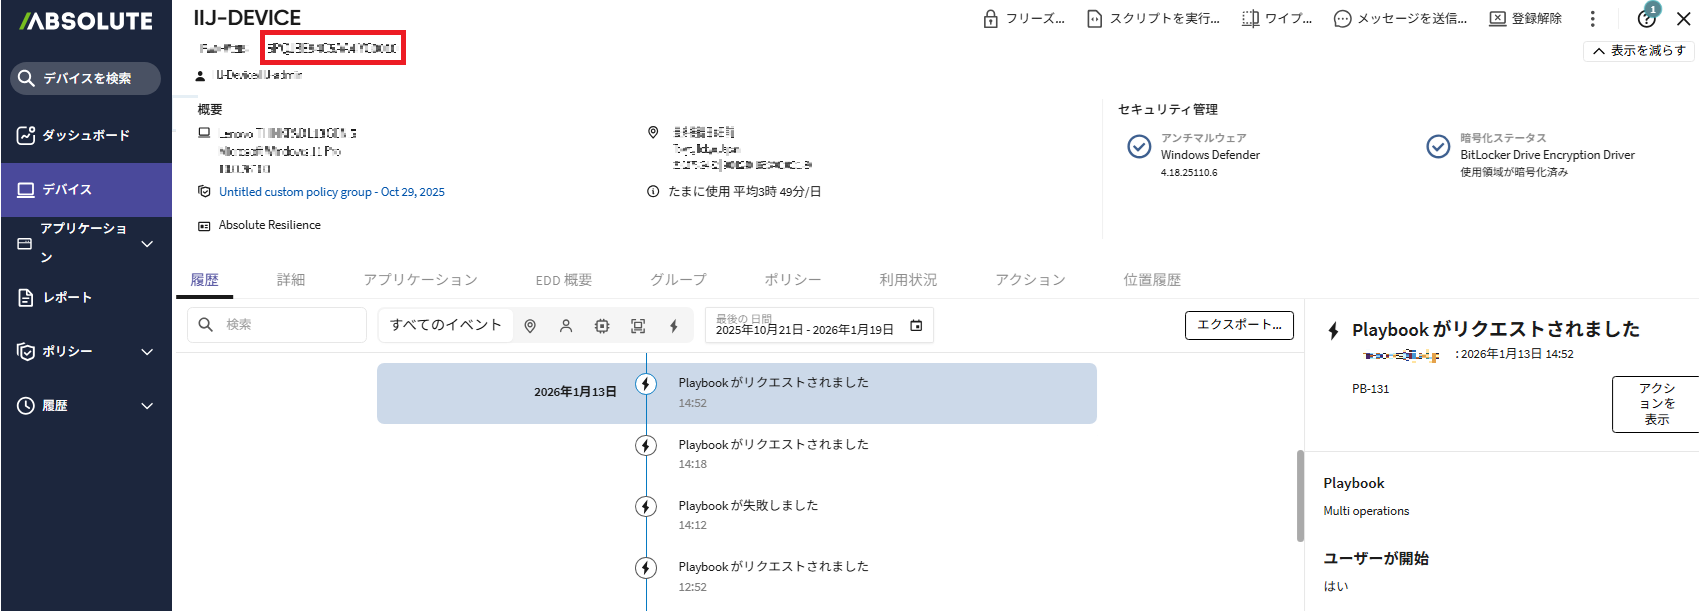Open the date range calendar picker
The image size is (1699, 611).
click(x=916, y=326)
